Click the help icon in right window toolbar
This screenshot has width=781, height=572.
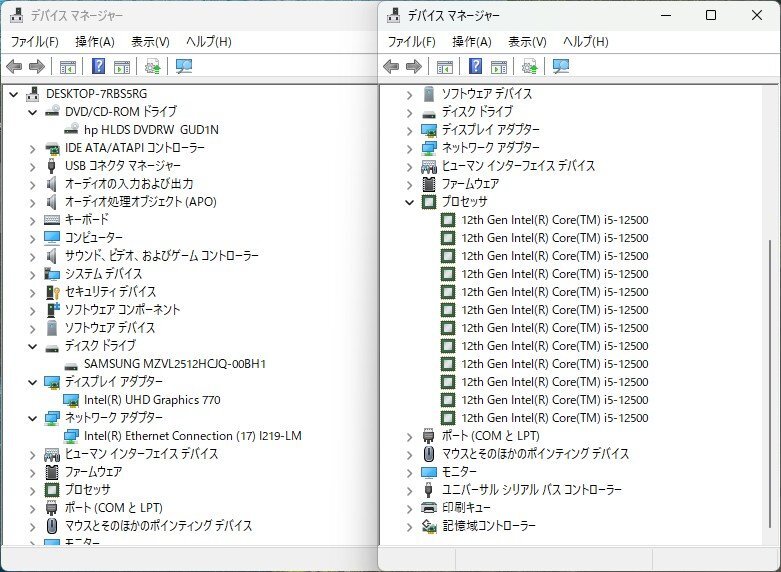[475, 67]
